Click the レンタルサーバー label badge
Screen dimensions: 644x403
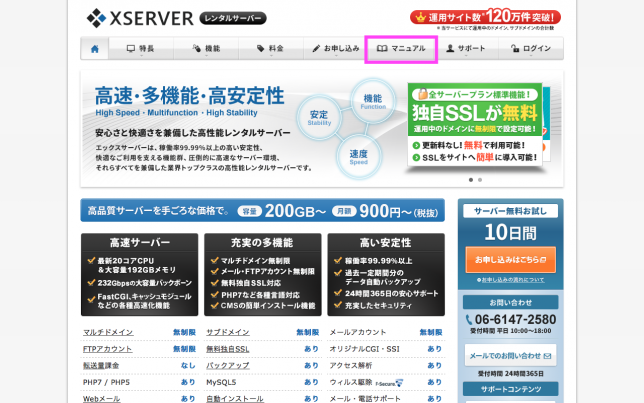pos(233,18)
